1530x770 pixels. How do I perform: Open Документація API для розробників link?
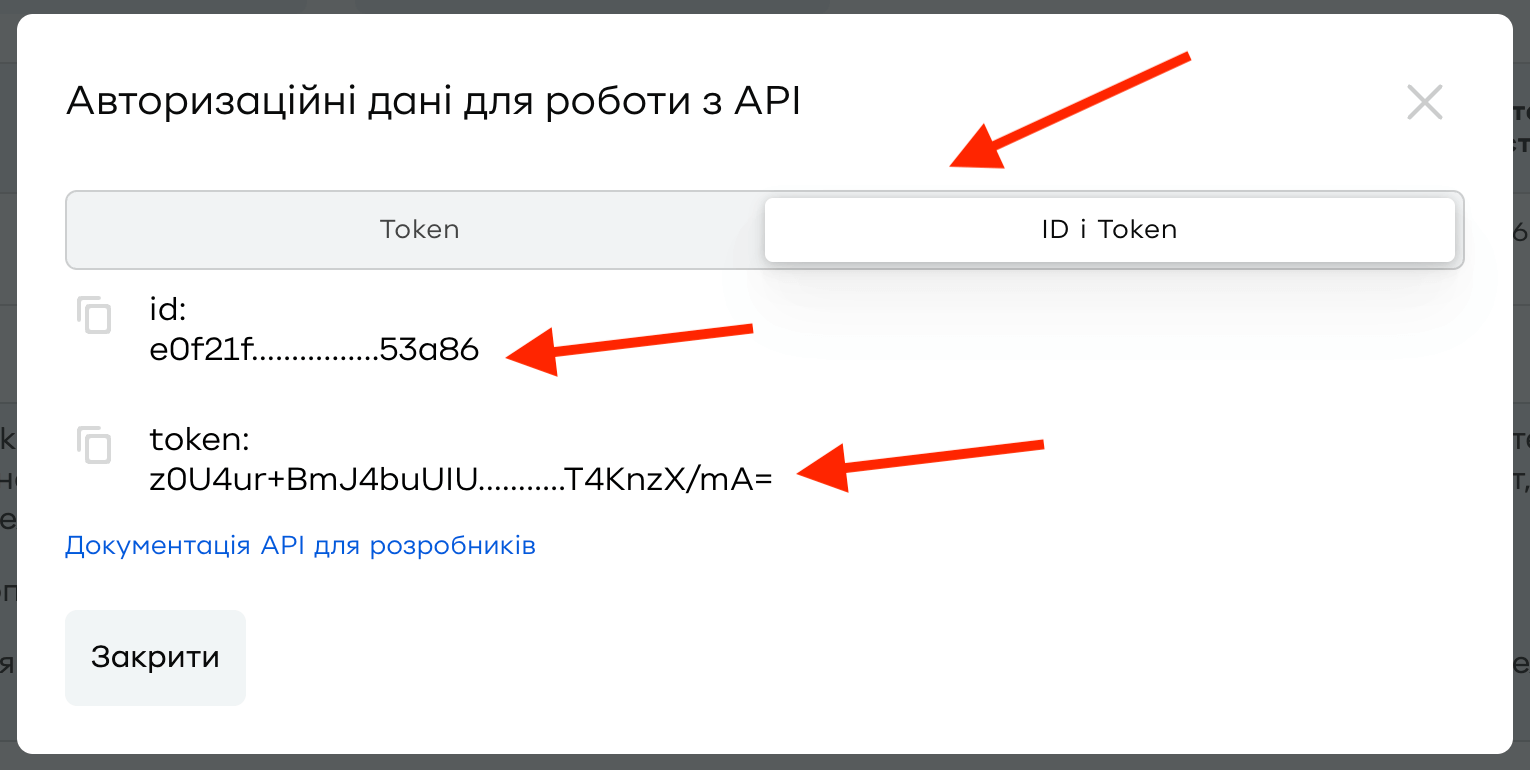click(300, 546)
